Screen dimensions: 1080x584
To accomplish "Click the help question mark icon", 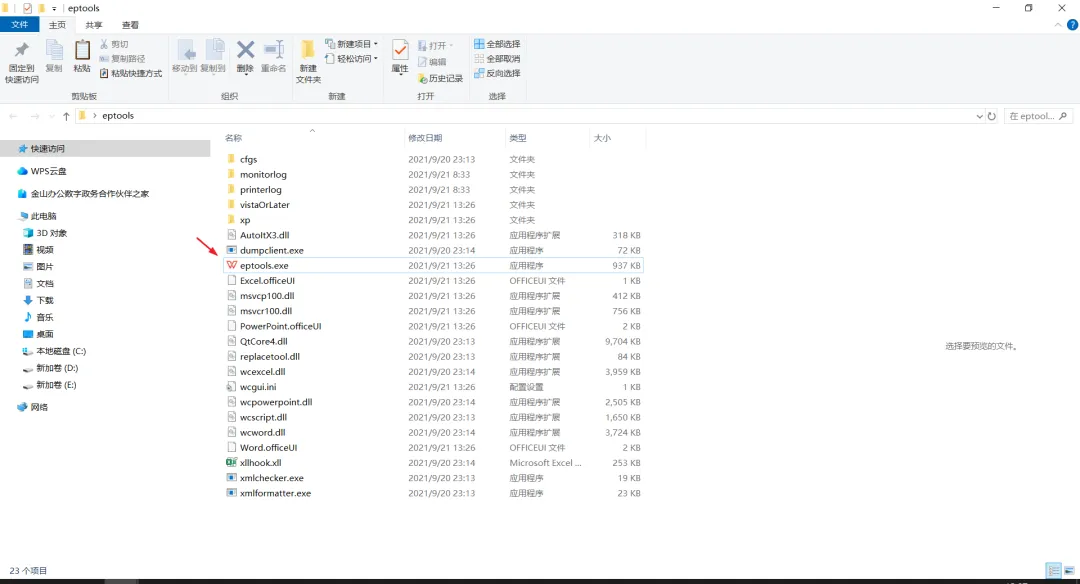I will [1072, 25].
